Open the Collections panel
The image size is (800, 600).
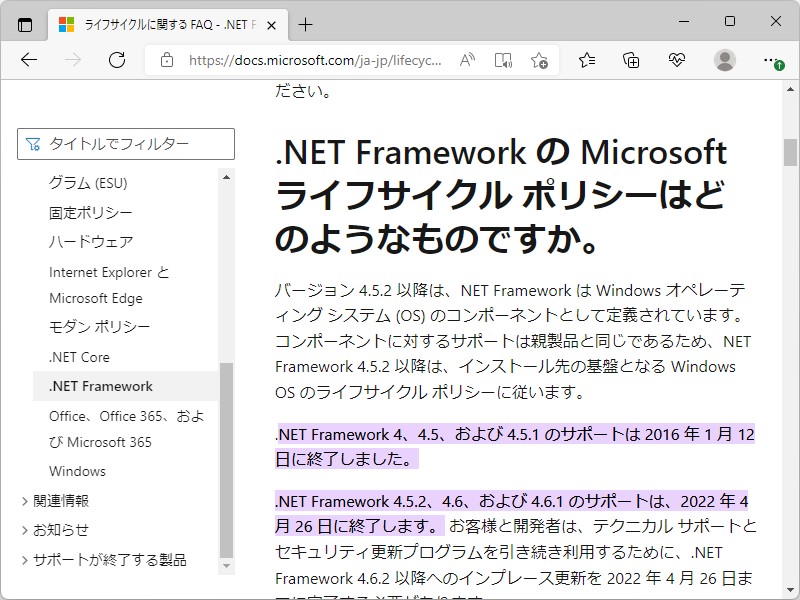click(x=631, y=60)
